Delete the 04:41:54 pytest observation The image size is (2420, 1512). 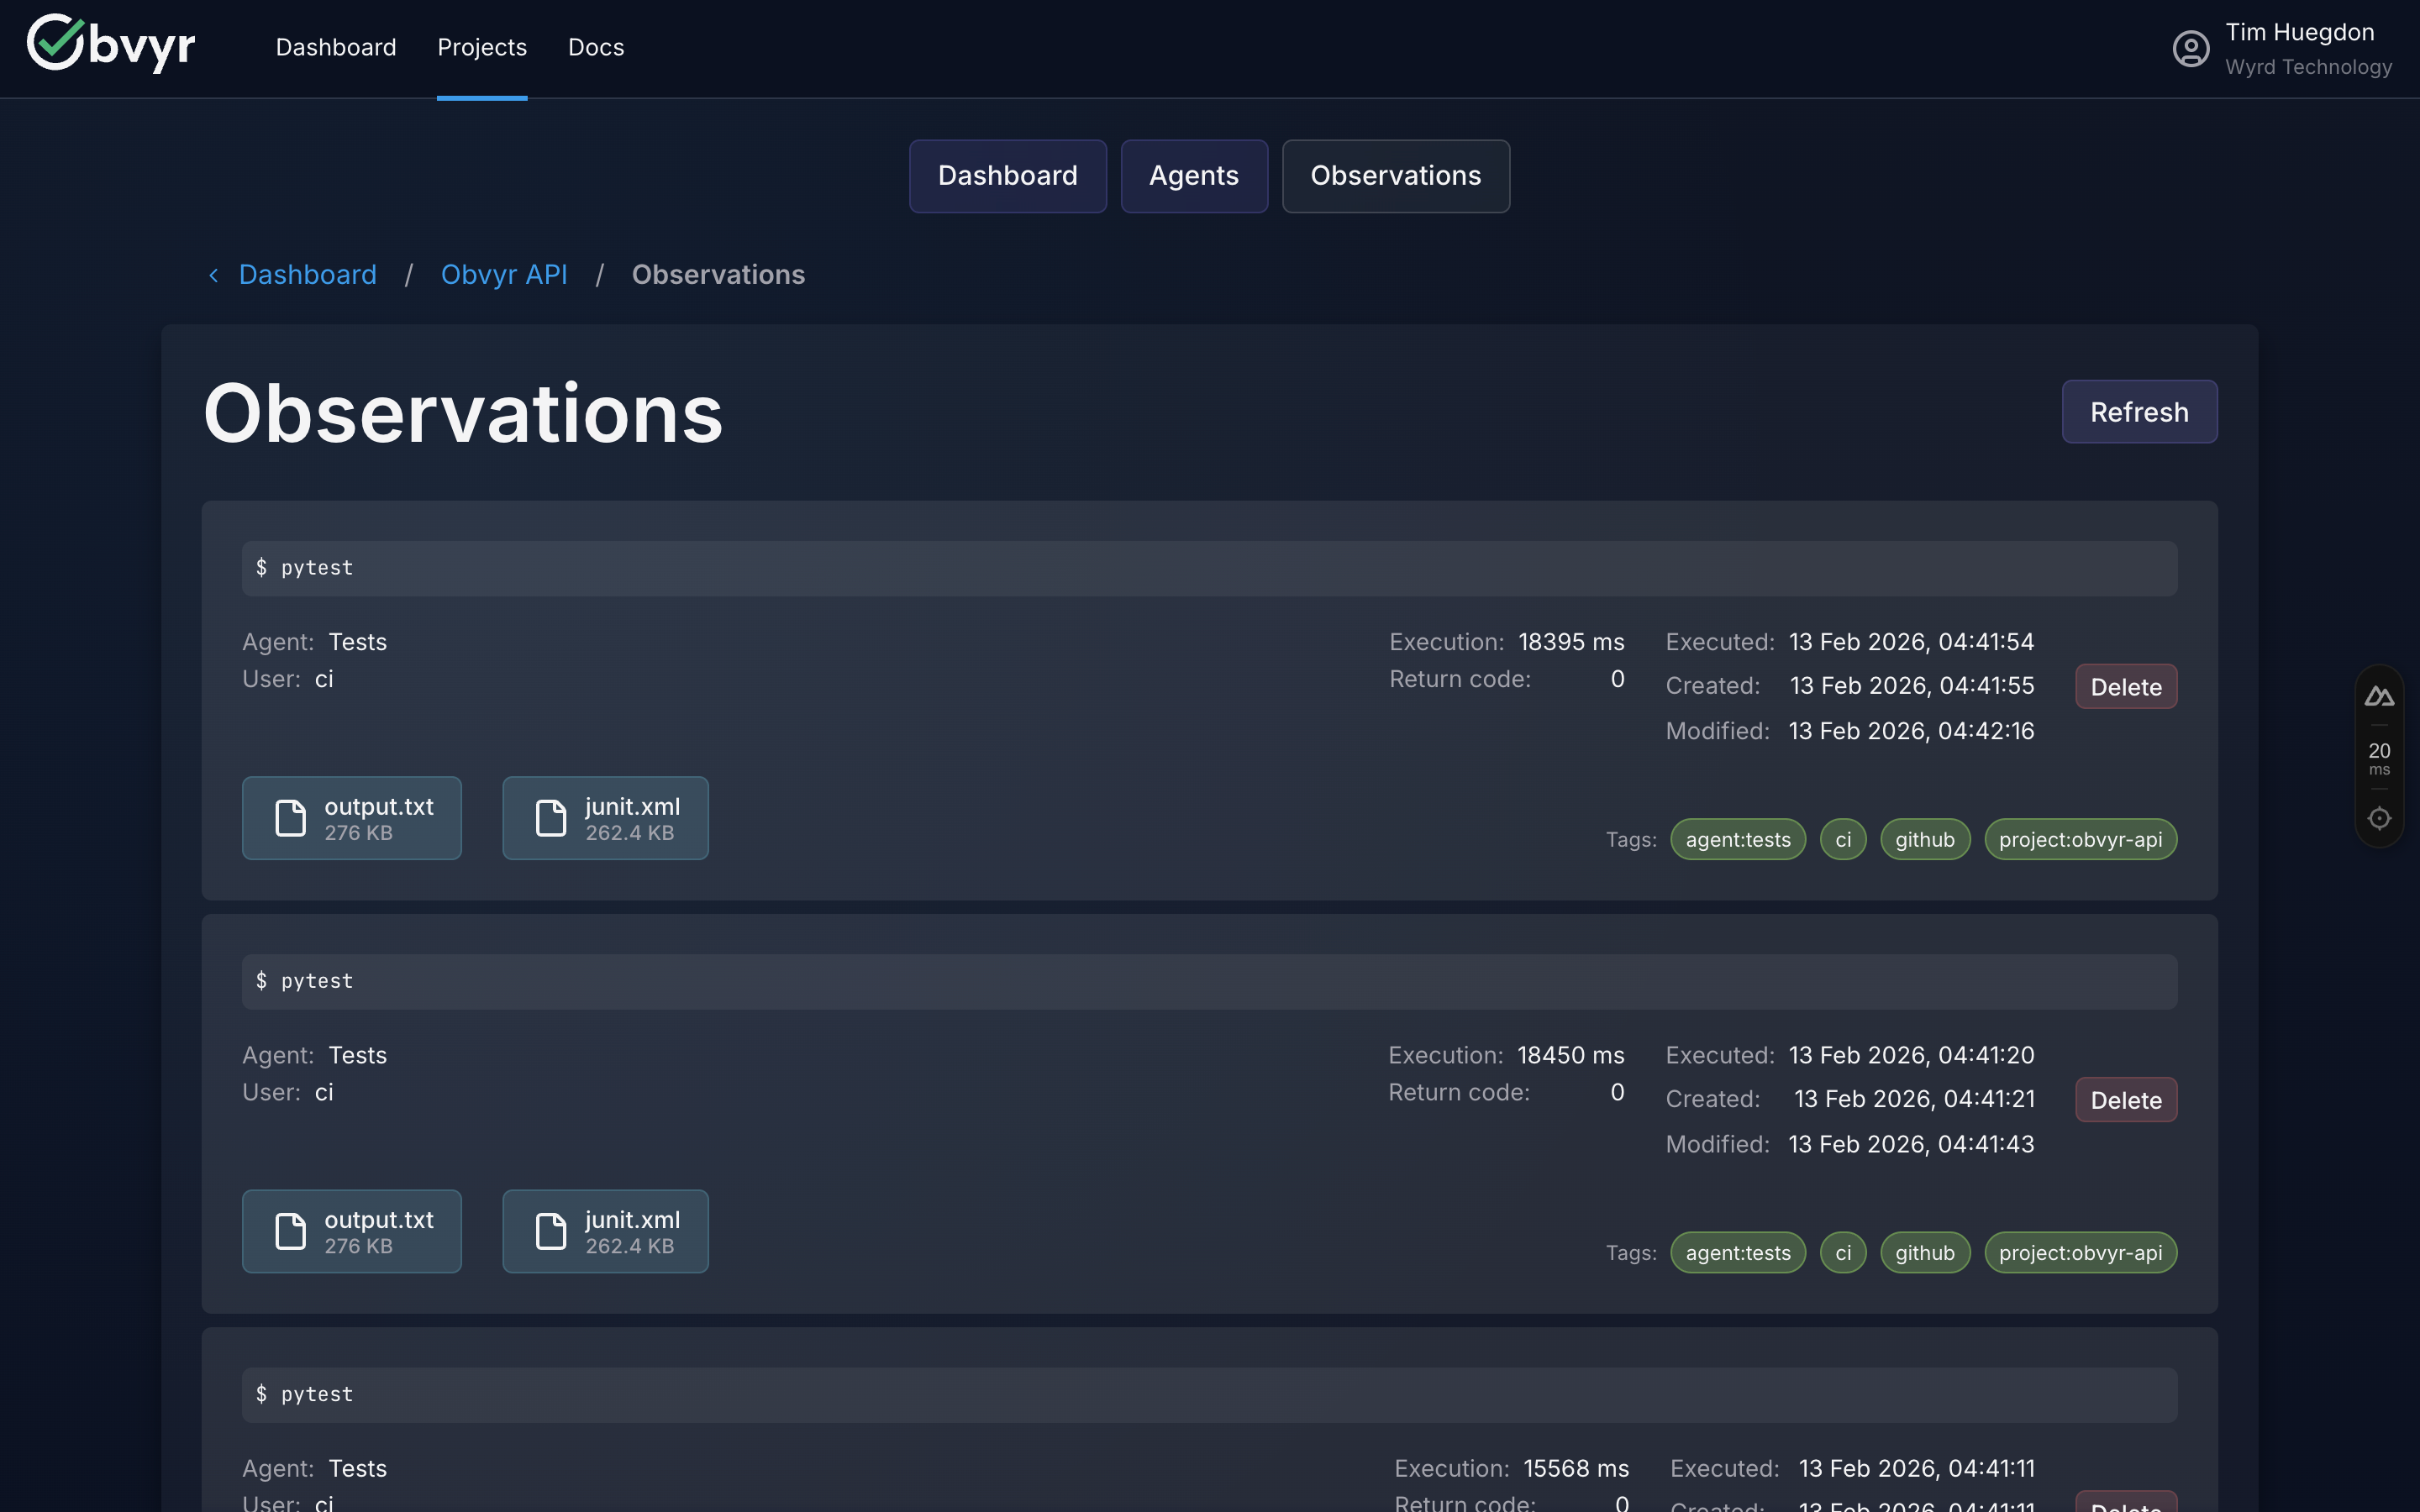coord(2125,687)
